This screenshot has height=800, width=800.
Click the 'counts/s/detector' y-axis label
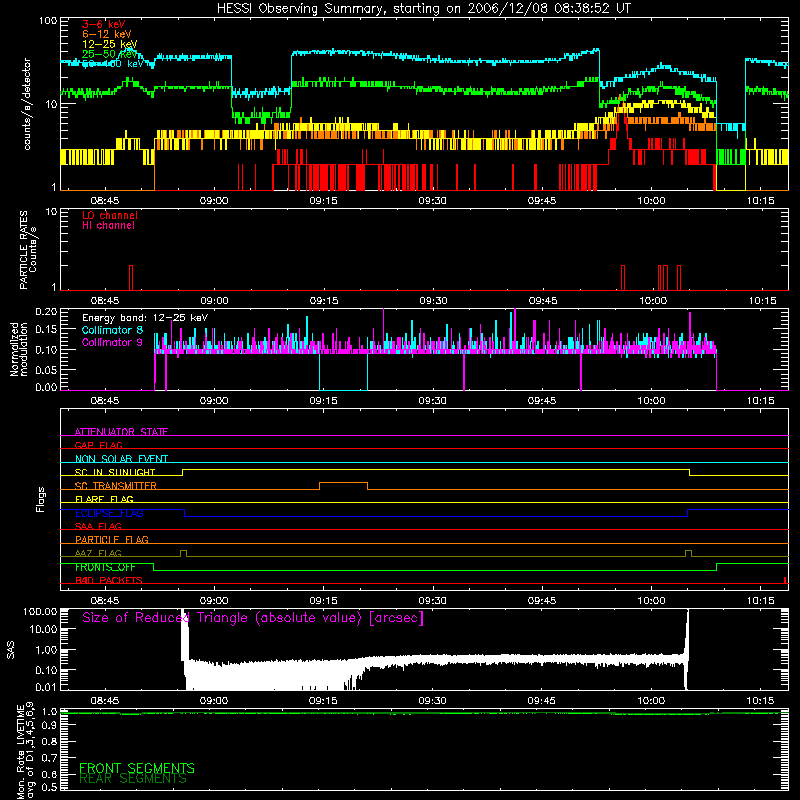27,104
